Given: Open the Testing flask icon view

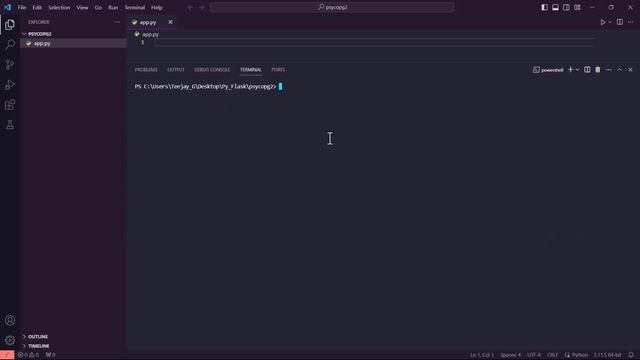Looking at the screenshot, I should point(10,124).
